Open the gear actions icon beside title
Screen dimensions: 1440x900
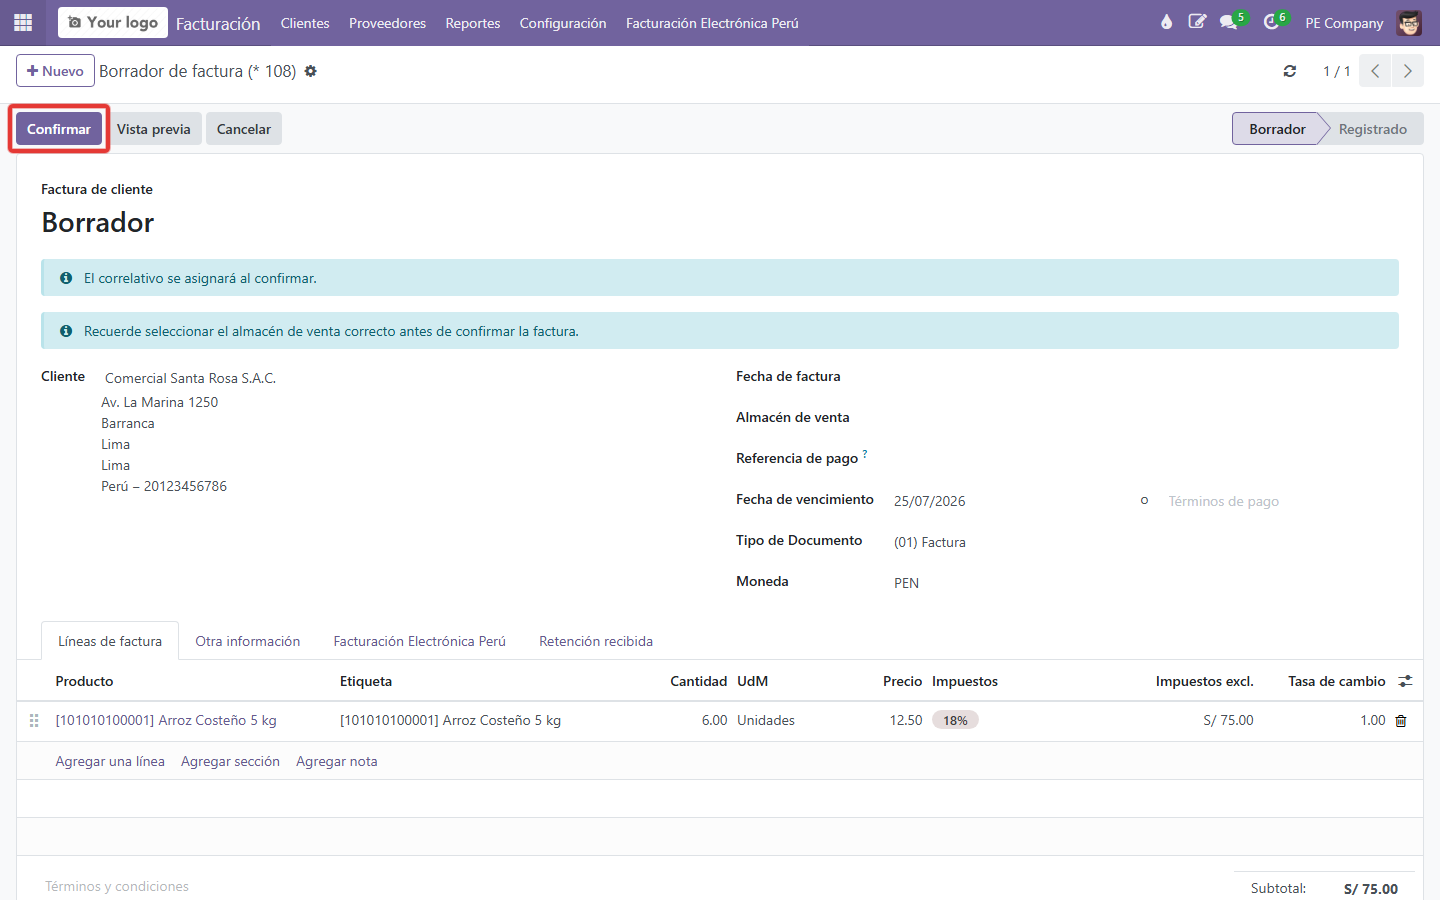(x=310, y=71)
